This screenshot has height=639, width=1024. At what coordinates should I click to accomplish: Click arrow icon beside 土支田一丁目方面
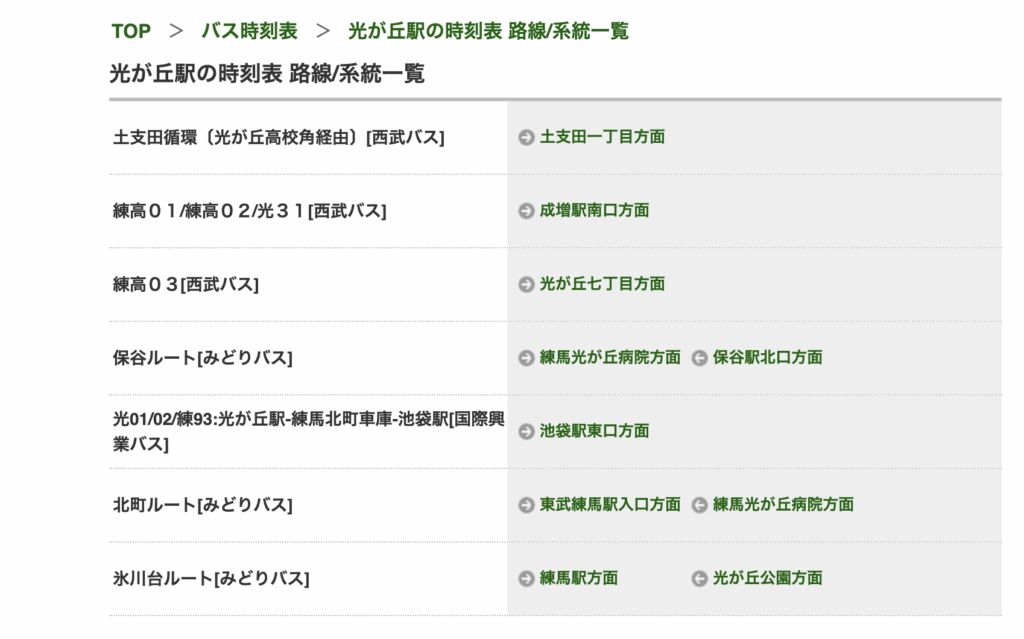click(526, 137)
